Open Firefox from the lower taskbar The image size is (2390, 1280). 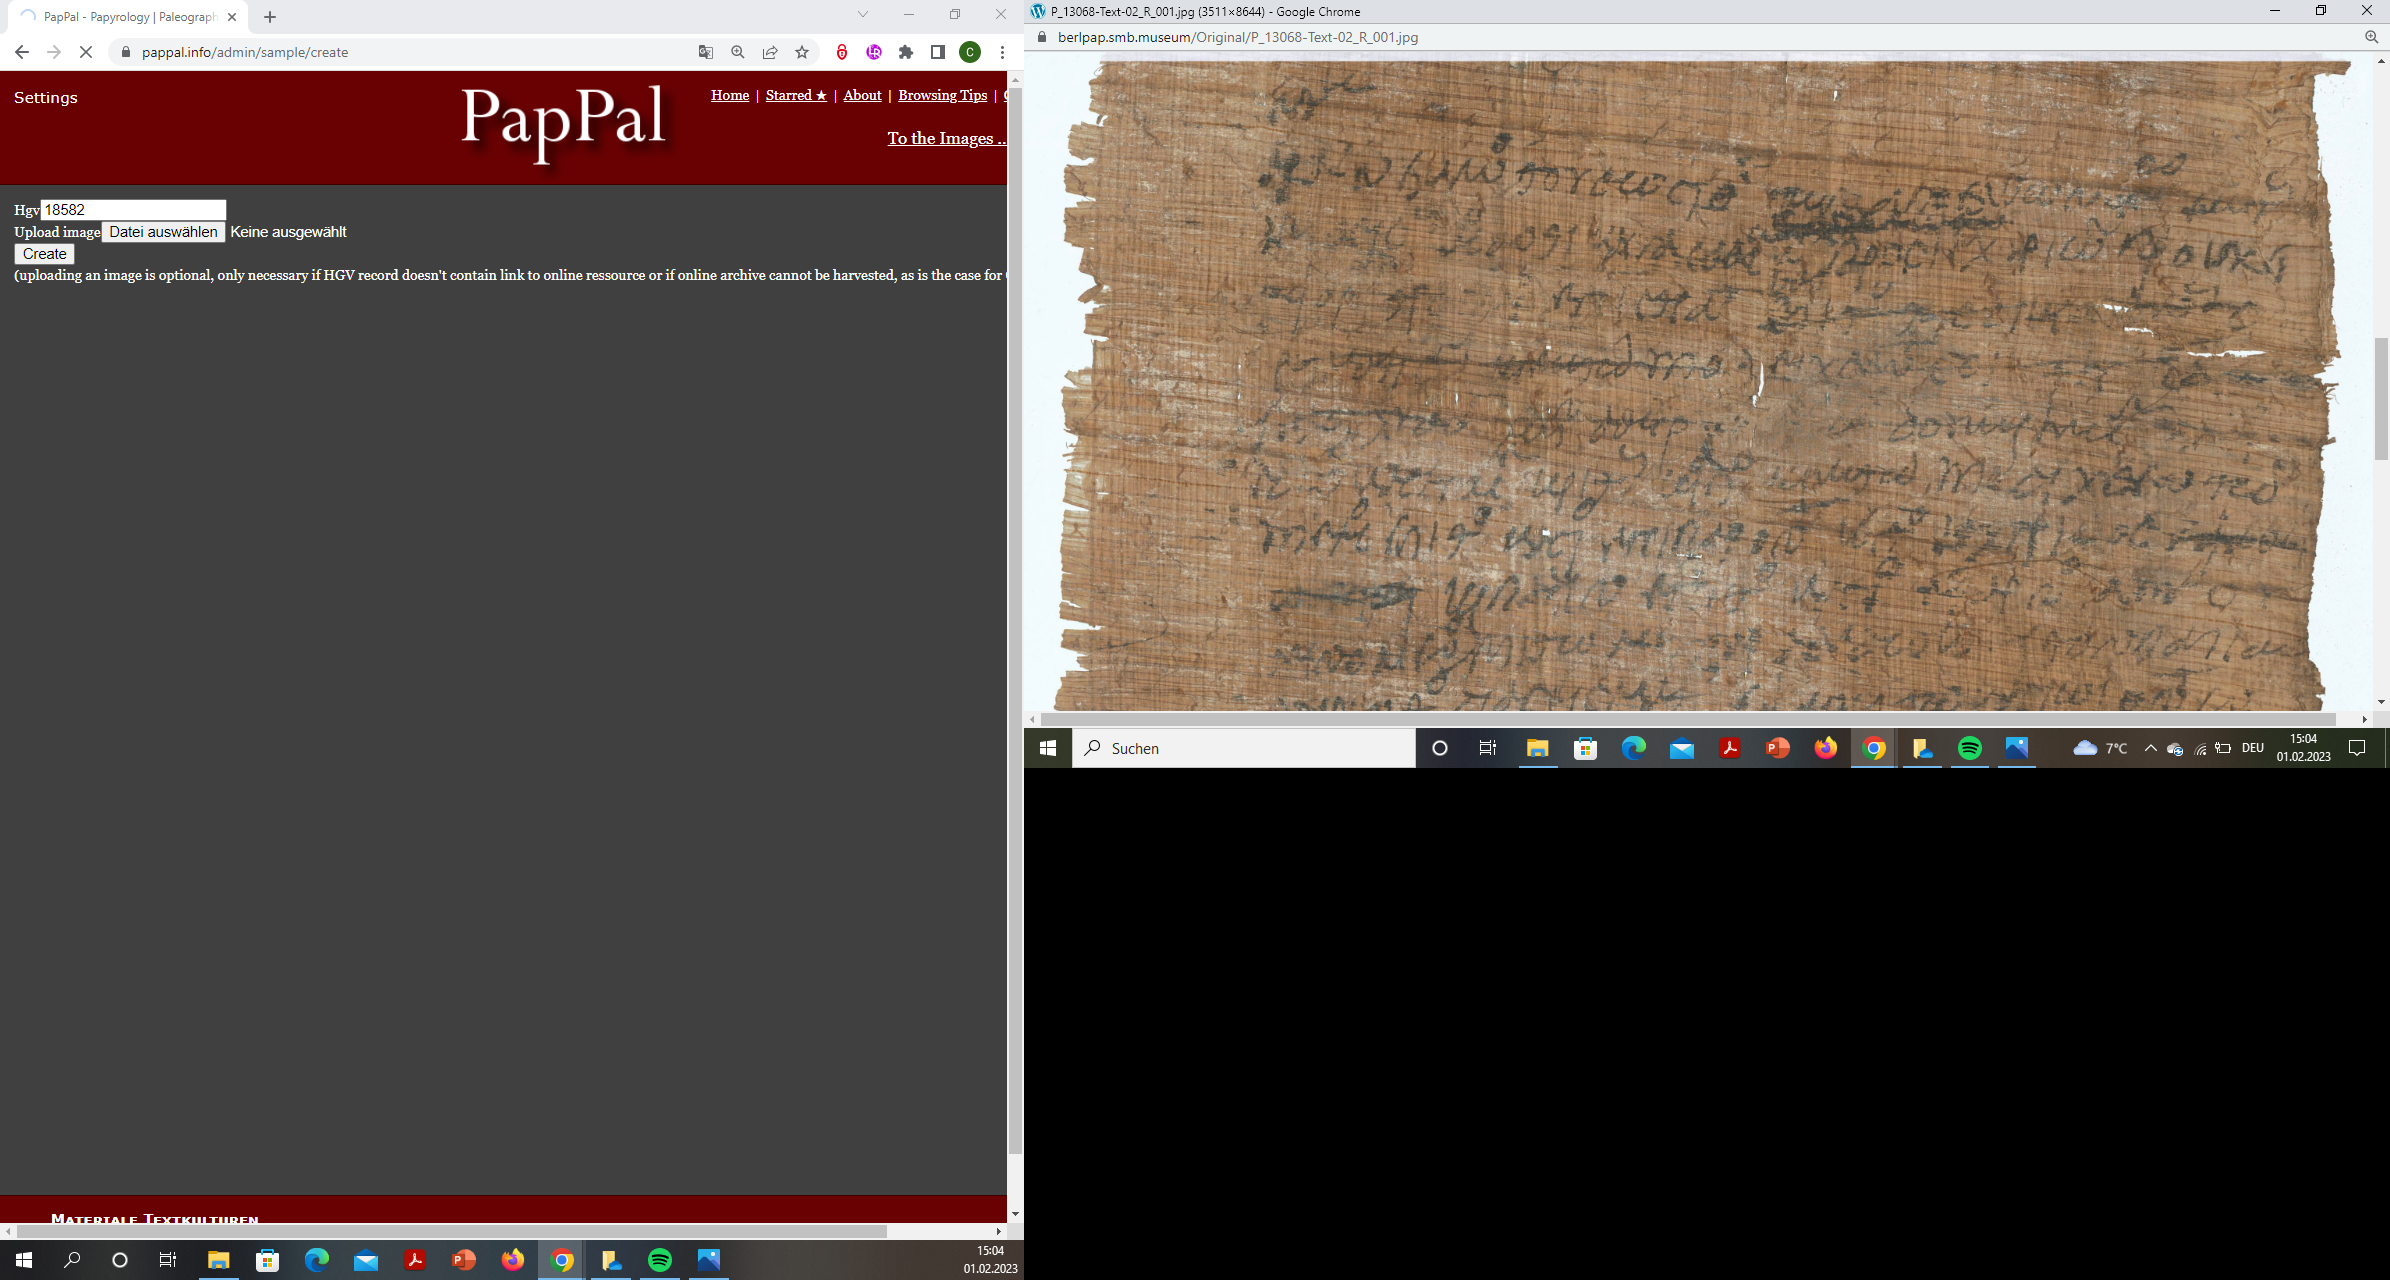pyautogui.click(x=513, y=1260)
